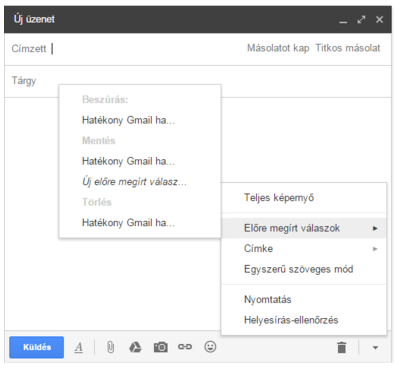Expand compose window to full screen arrows
Screen dimensions: 399x368
[x=361, y=20]
